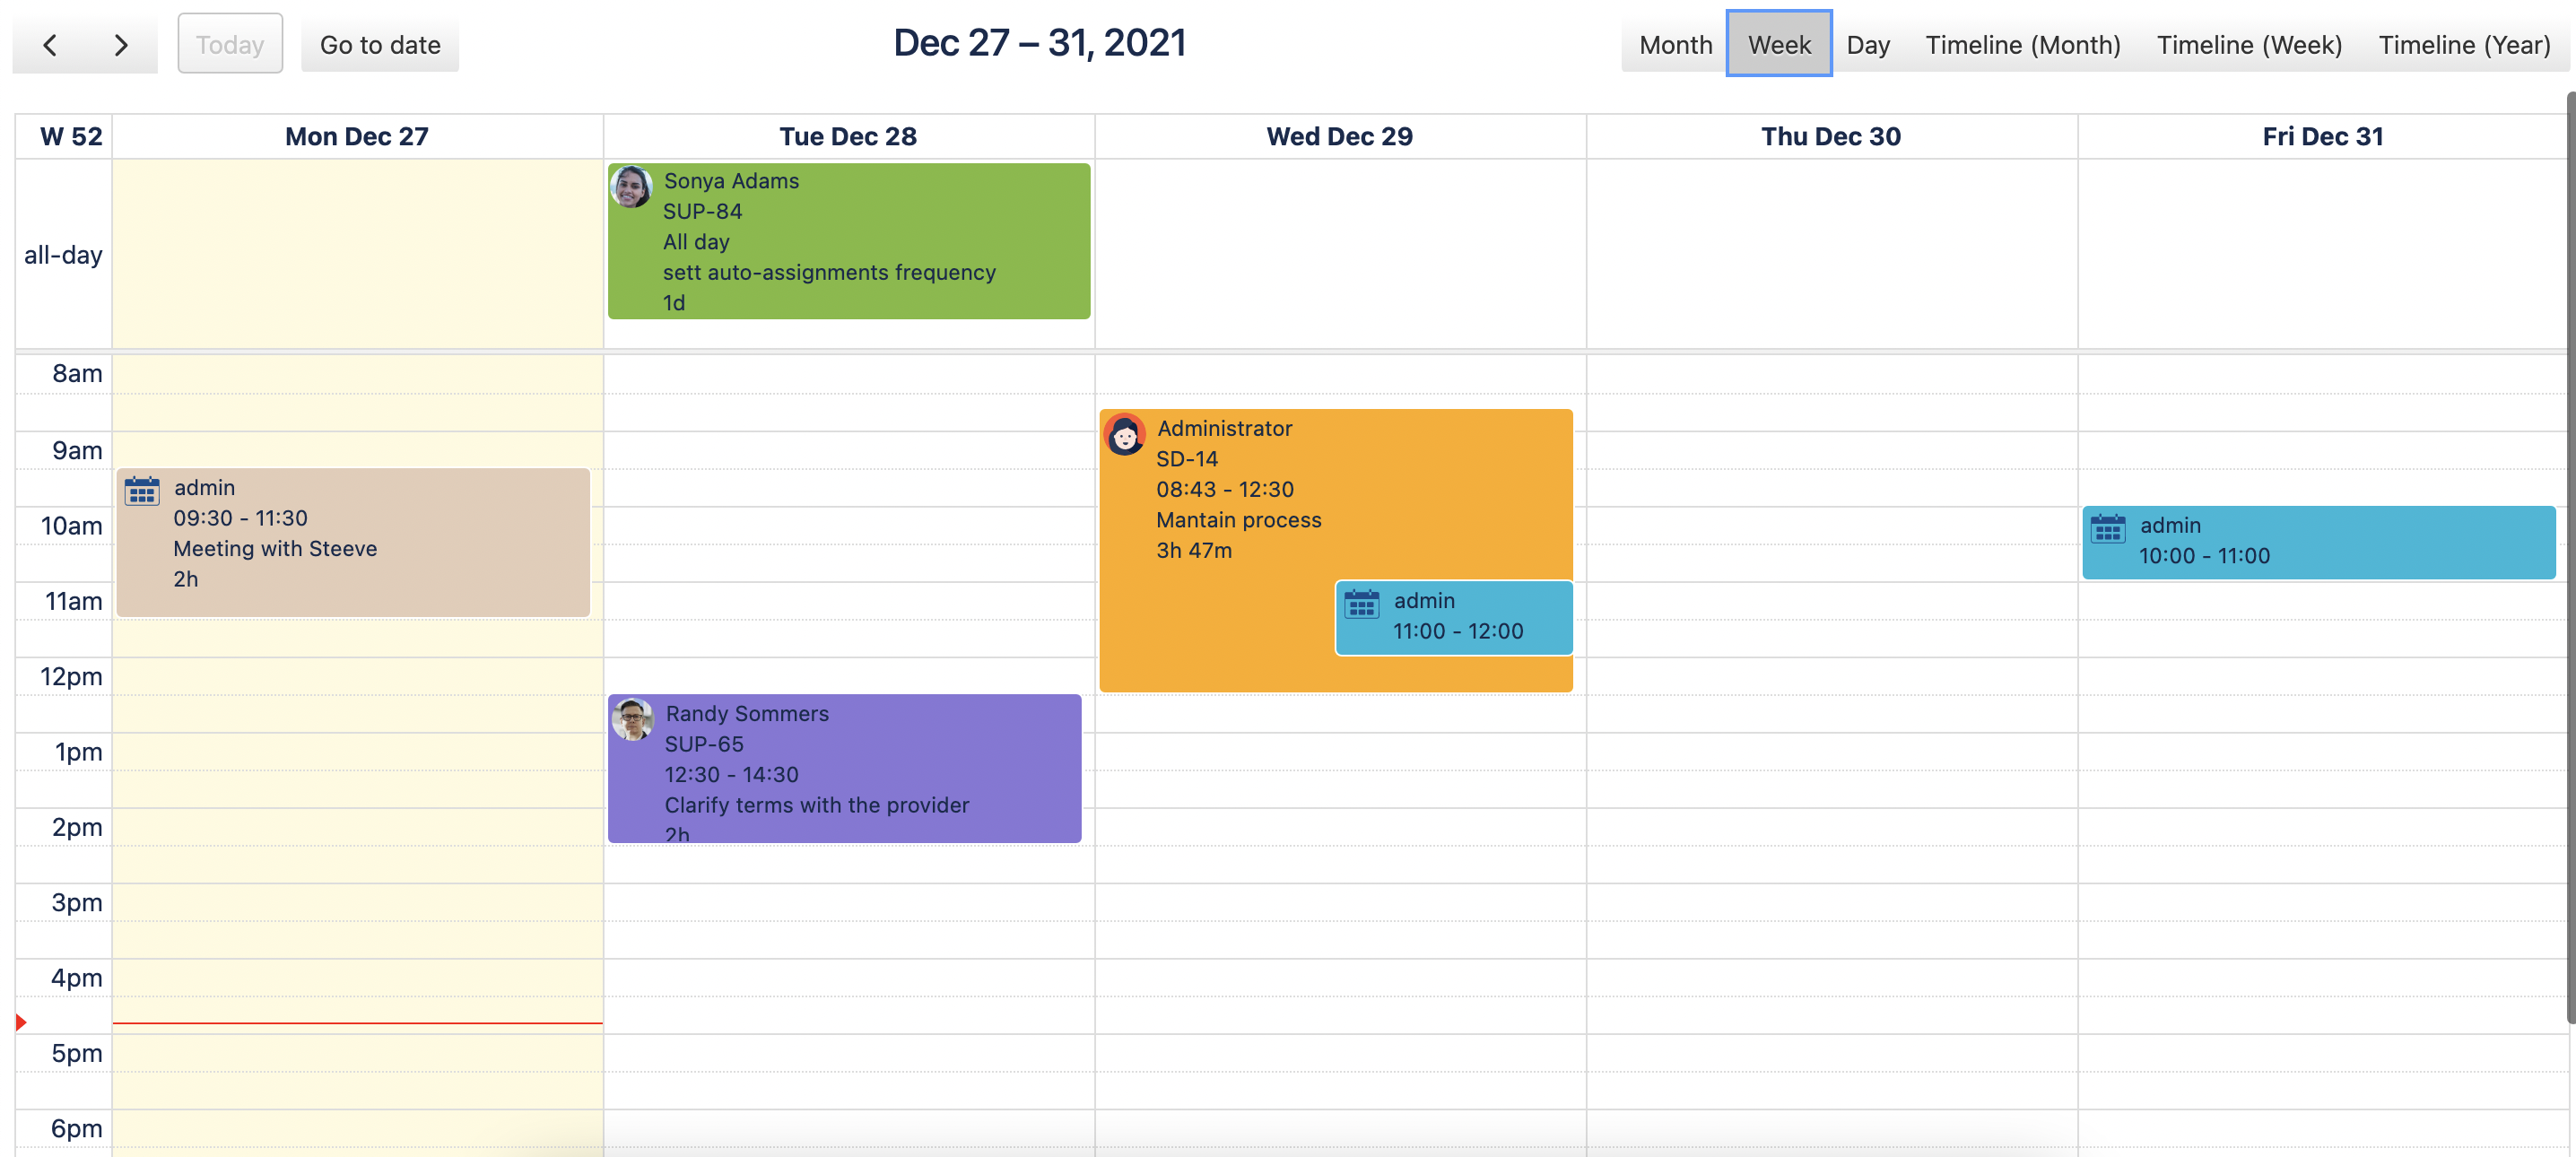Screen dimensions: 2576x1157
Task: Select Timeline (Year) view
Action: (x=2463, y=45)
